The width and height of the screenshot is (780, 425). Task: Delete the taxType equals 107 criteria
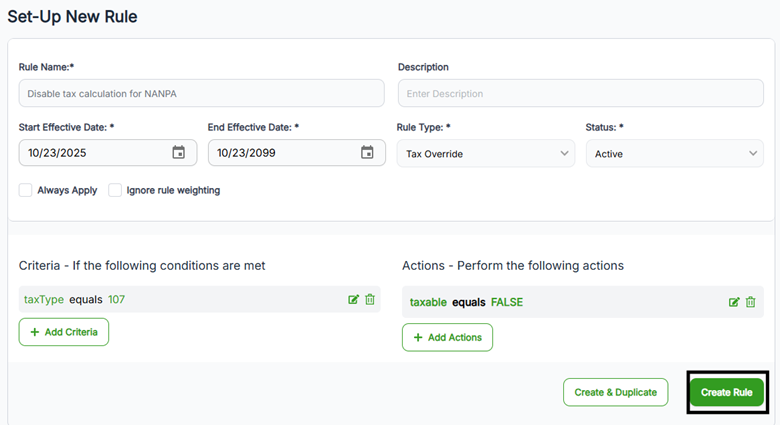(x=370, y=299)
